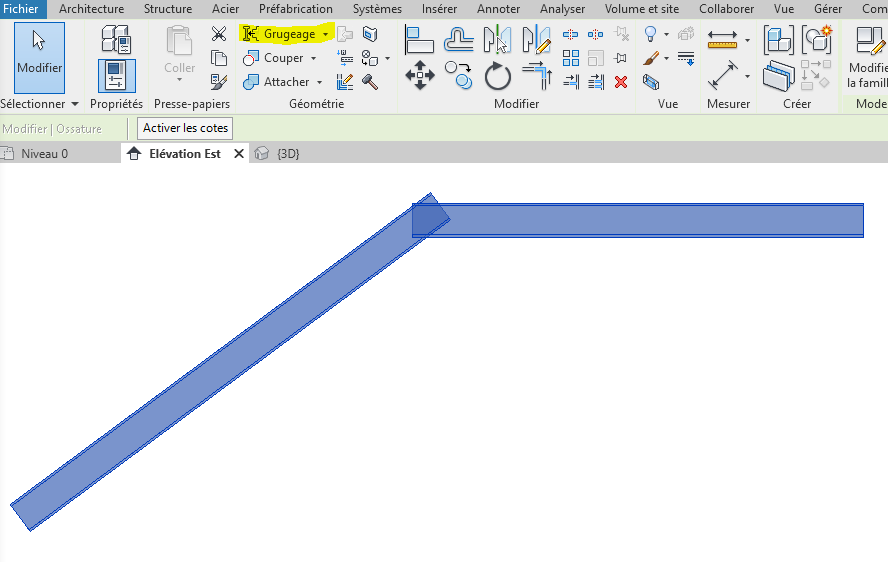Click the Offset tool icon
This screenshot has height=562, width=888.
pyautogui.click(x=459, y=40)
